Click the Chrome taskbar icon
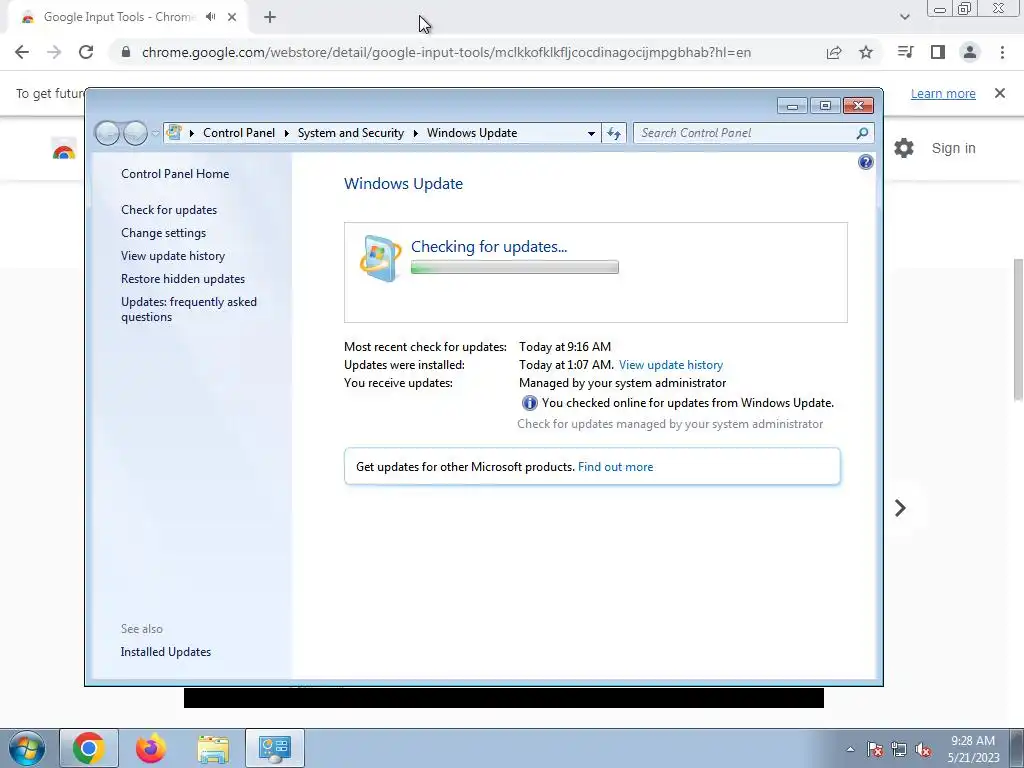Image resolution: width=1024 pixels, height=768 pixels. 89,748
